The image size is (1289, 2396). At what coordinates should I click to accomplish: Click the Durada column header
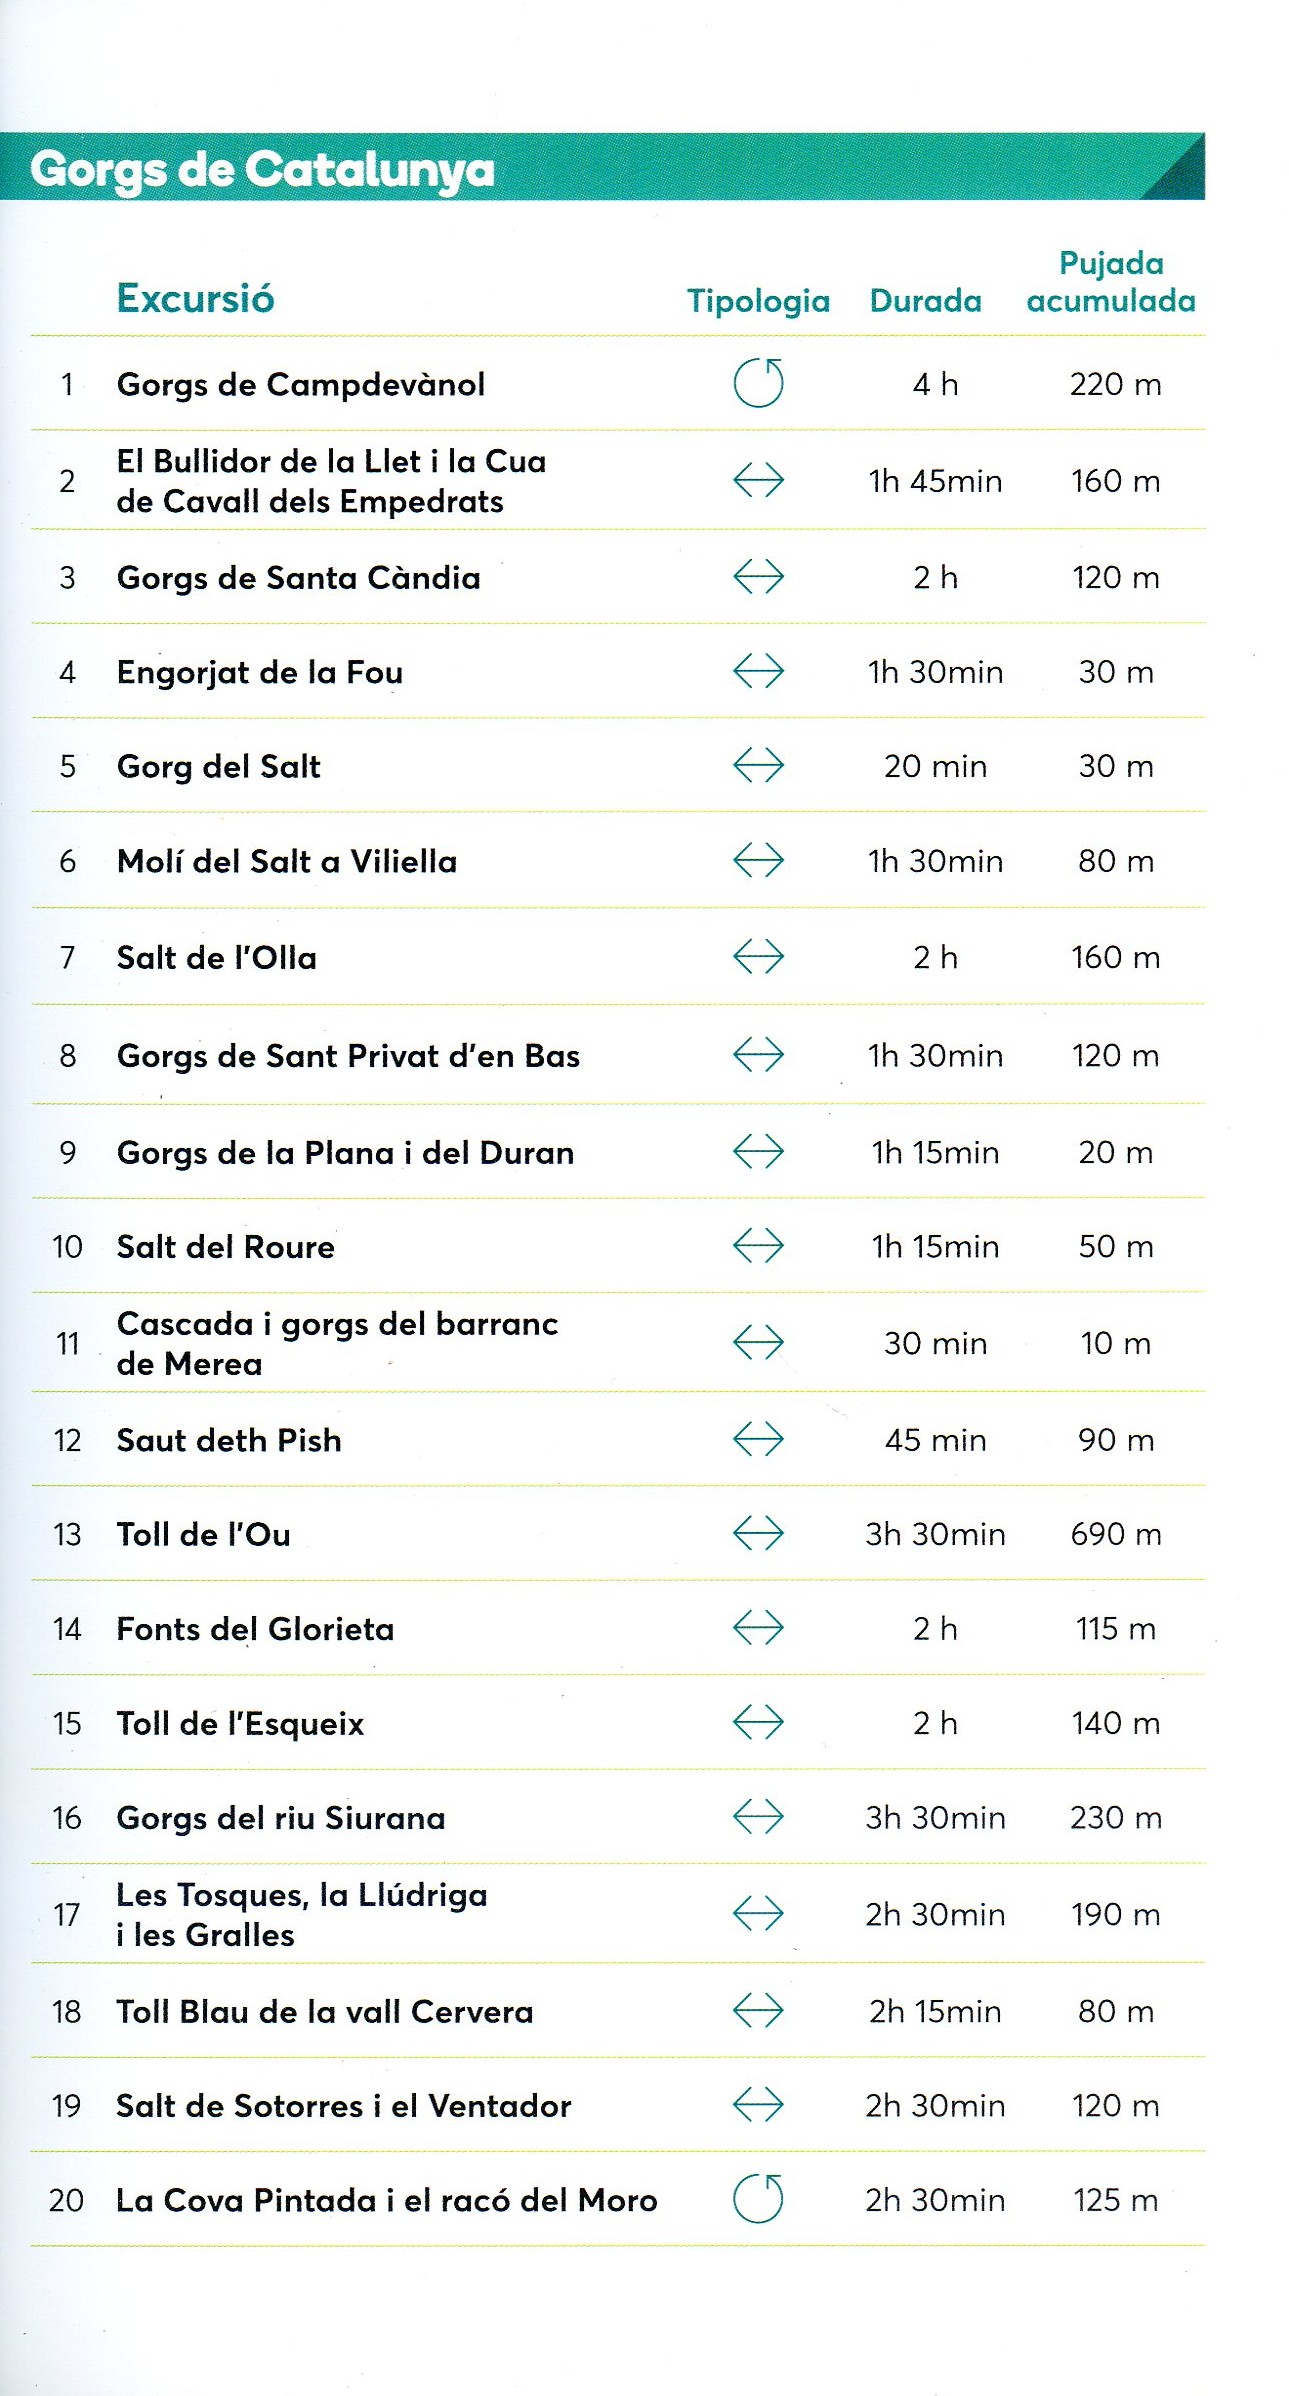925,300
